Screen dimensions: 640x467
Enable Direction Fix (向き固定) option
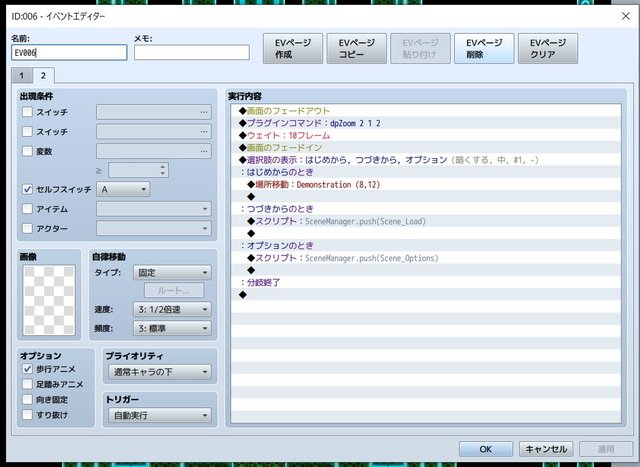click(x=27, y=399)
